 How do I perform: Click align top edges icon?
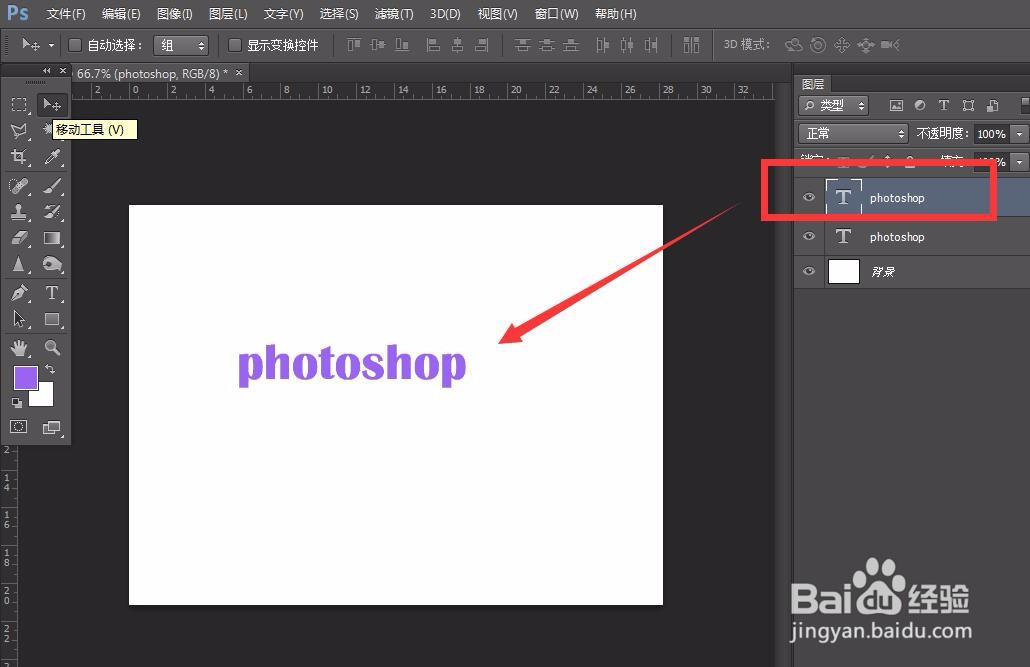click(354, 45)
